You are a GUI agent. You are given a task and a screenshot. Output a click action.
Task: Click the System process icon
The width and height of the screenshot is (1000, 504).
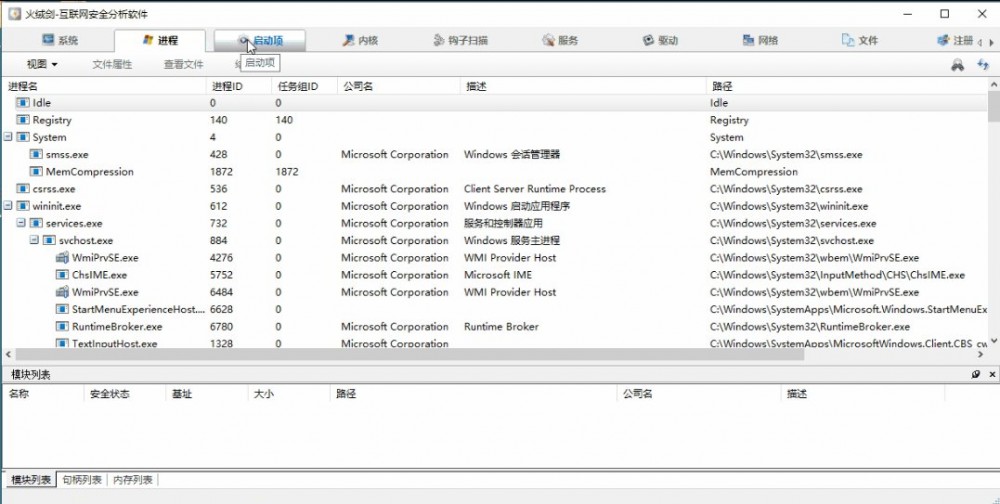pos(23,137)
